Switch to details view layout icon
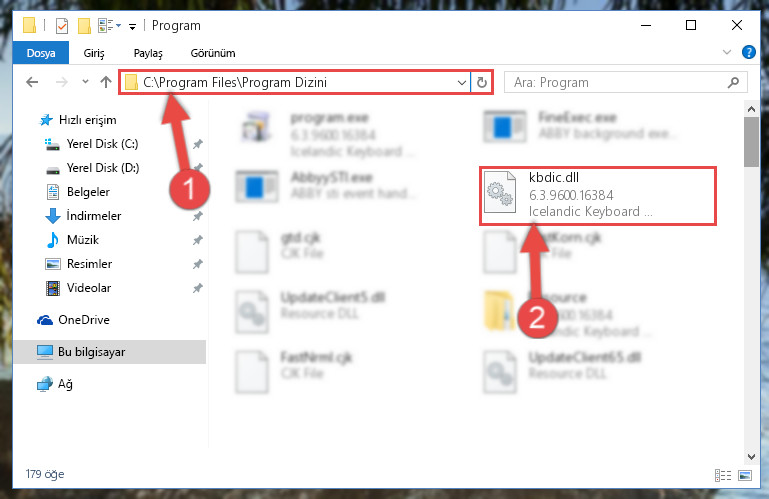Viewport: 769px width, 499px height. pos(723,475)
